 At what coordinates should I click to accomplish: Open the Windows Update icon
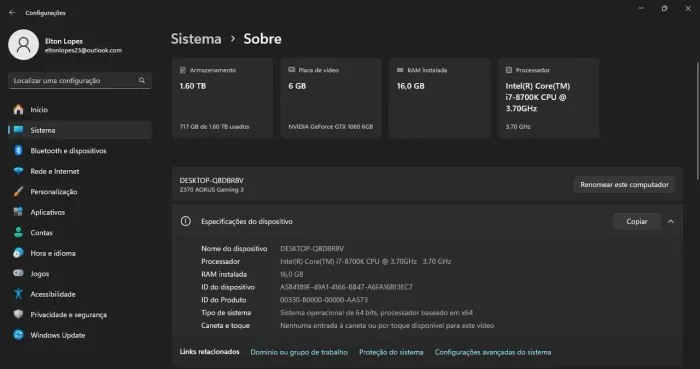(x=18, y=335)
